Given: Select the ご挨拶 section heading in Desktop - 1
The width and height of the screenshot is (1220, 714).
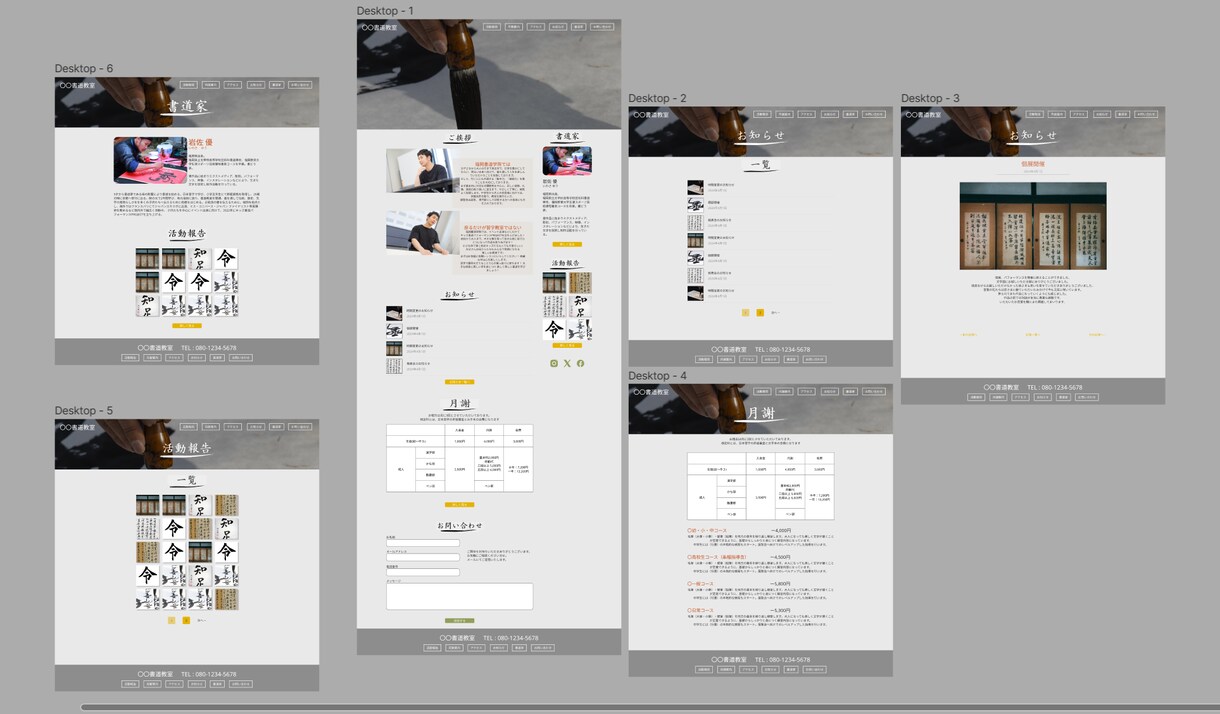Looking at the screenshot, I should pos(460,138).
